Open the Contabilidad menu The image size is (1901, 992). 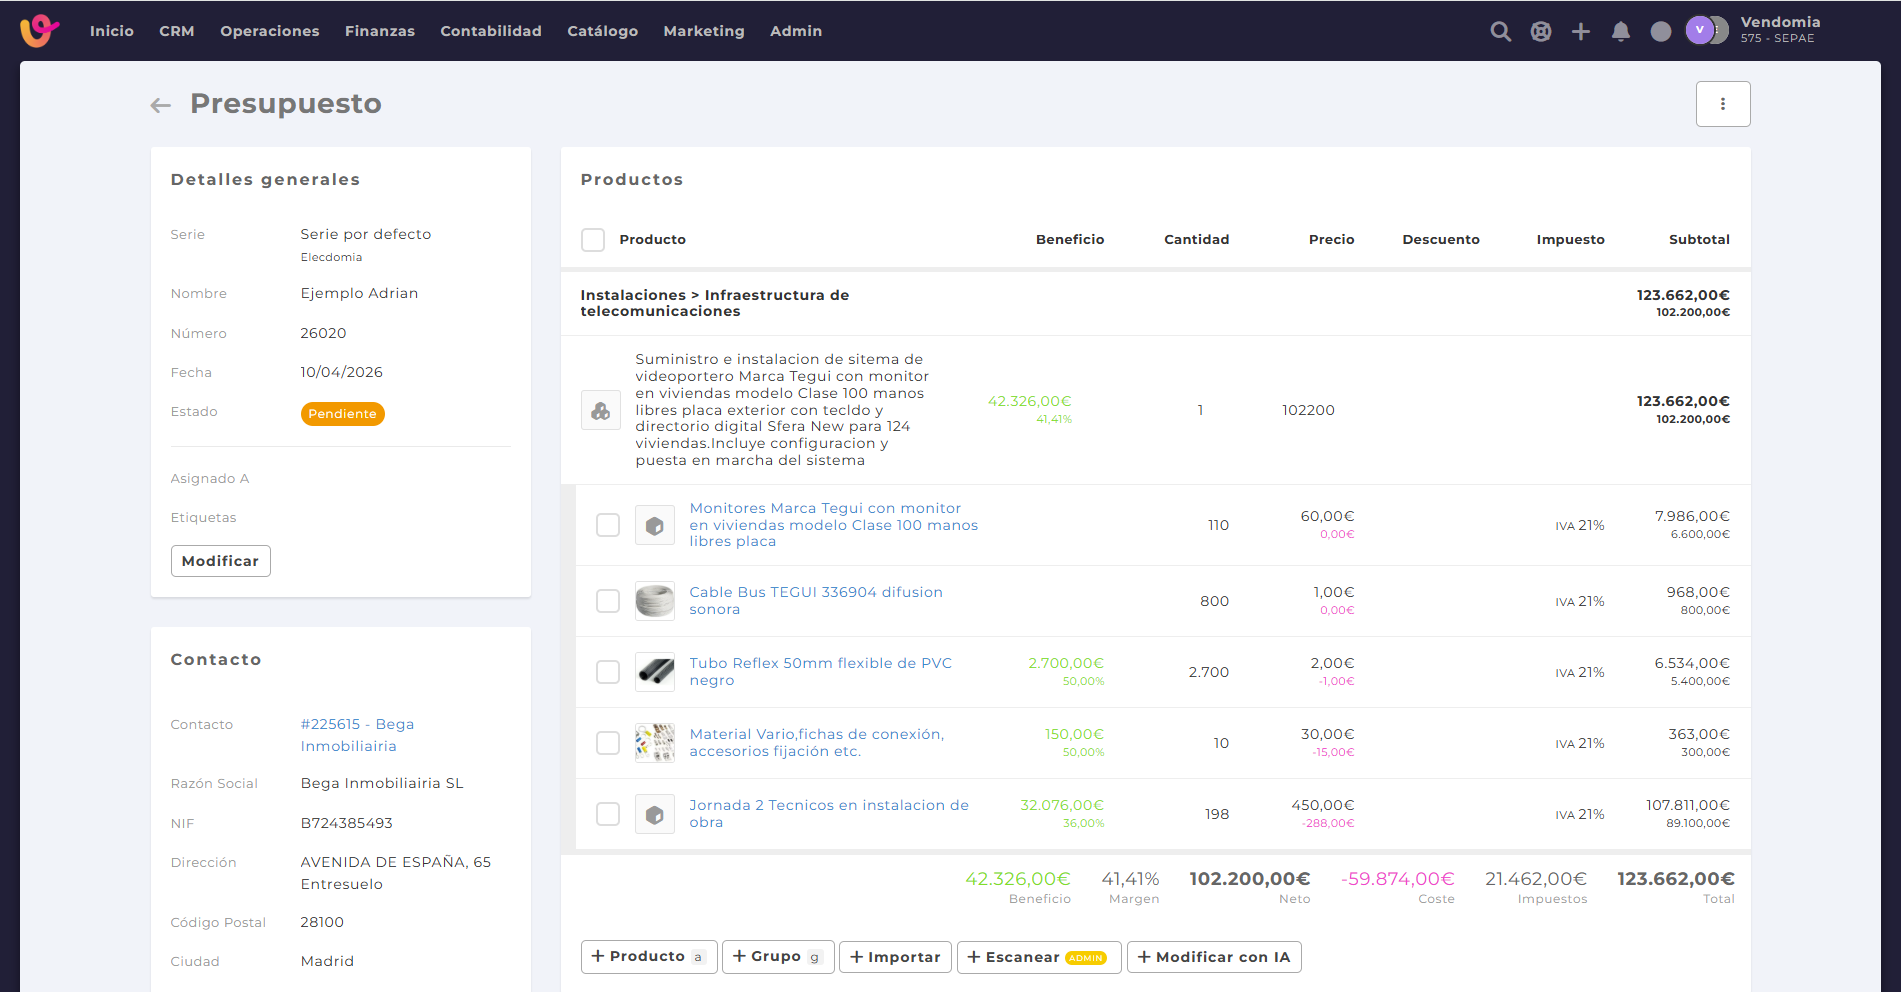pos(491,31)
